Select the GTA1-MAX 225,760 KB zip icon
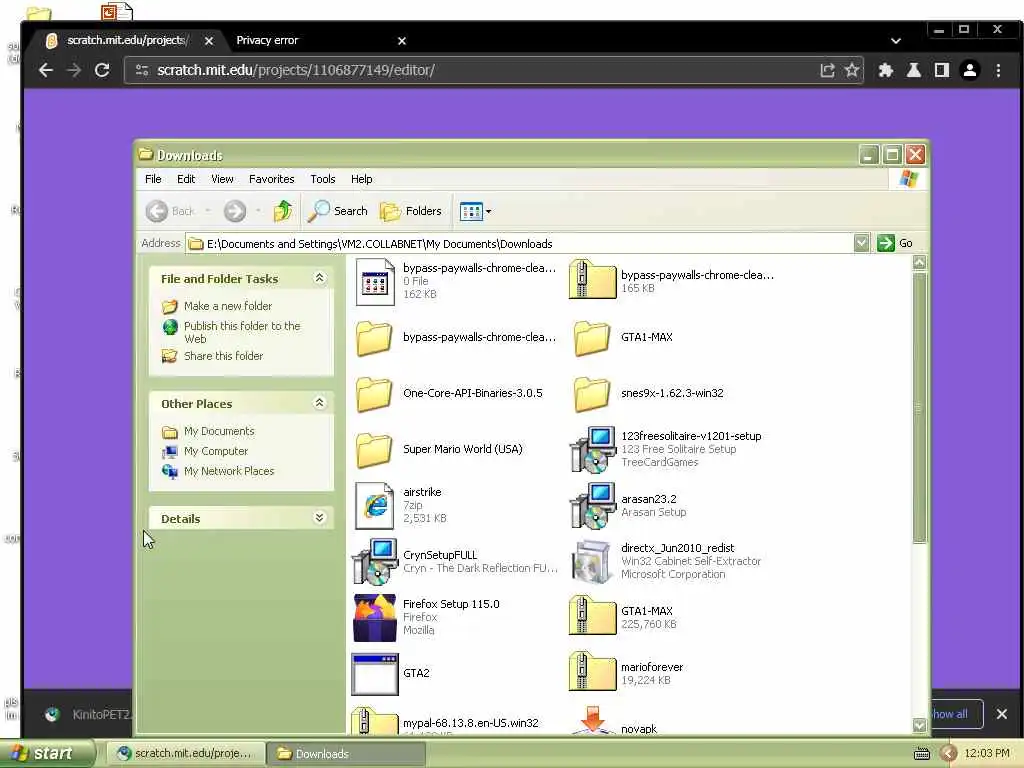Image resolution: width=1024 pixels, height=768 pixels. pos(592,615)
